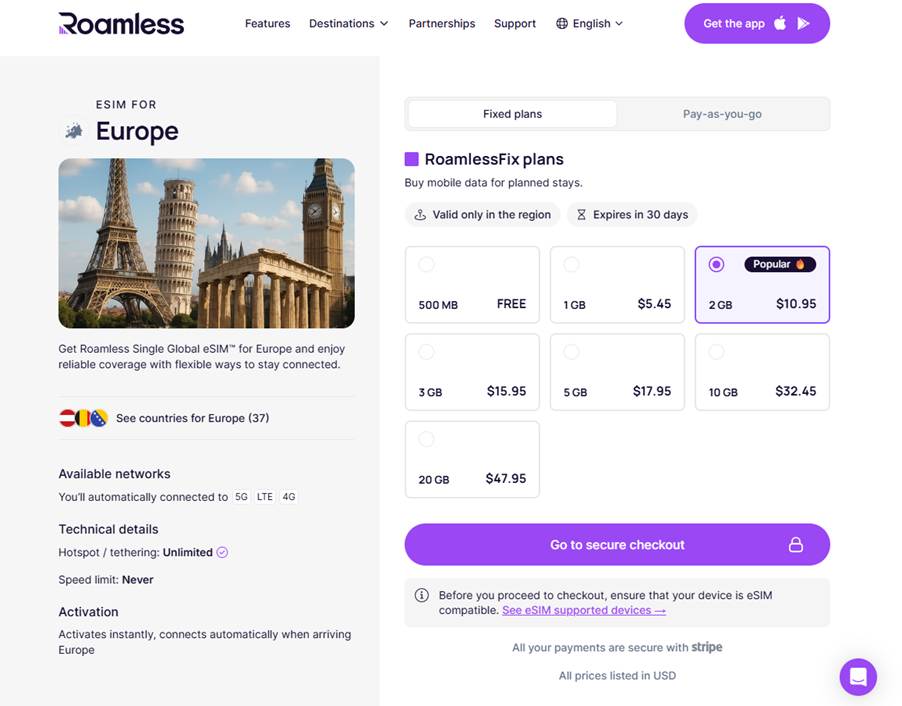The width and height of the screenshot is (902, 706).
Task: Choose the 20 GB $47.95 plan
Action: (472, 459)
